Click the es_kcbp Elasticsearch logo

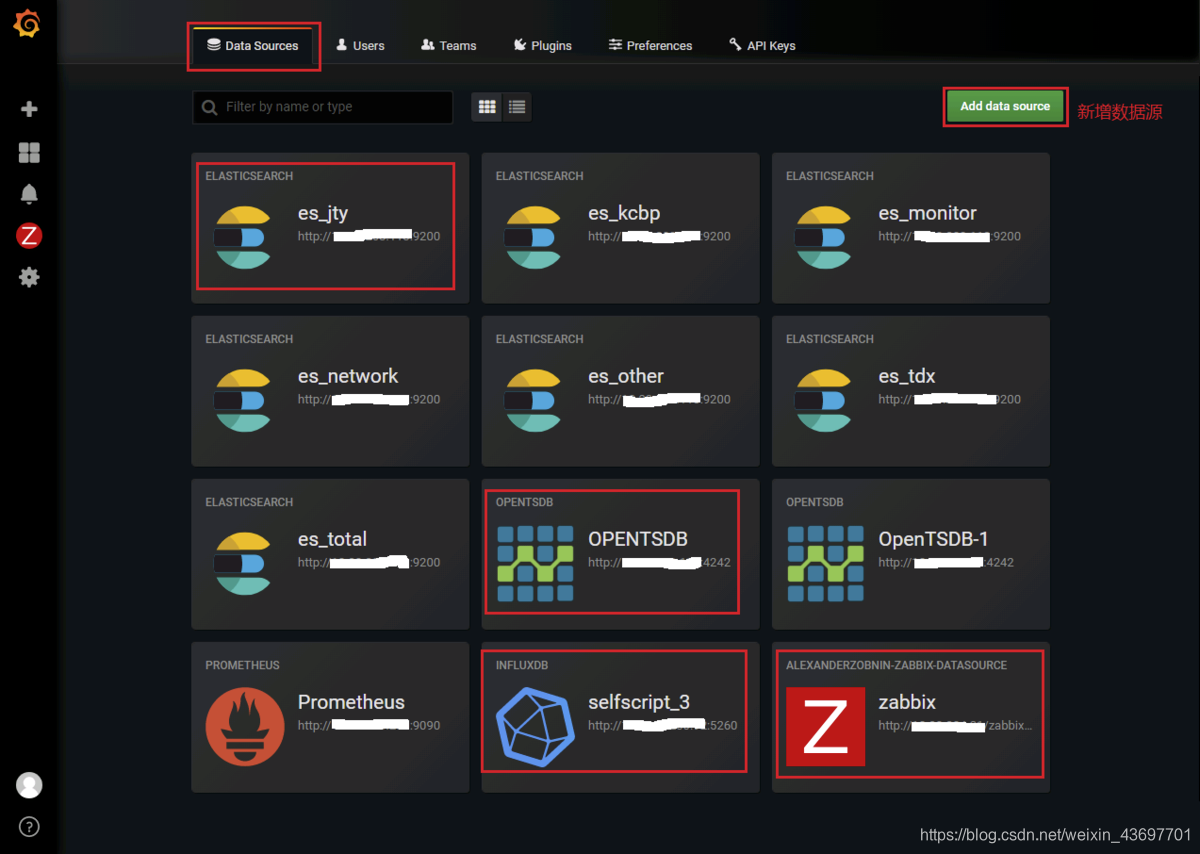tap(532, 238)
